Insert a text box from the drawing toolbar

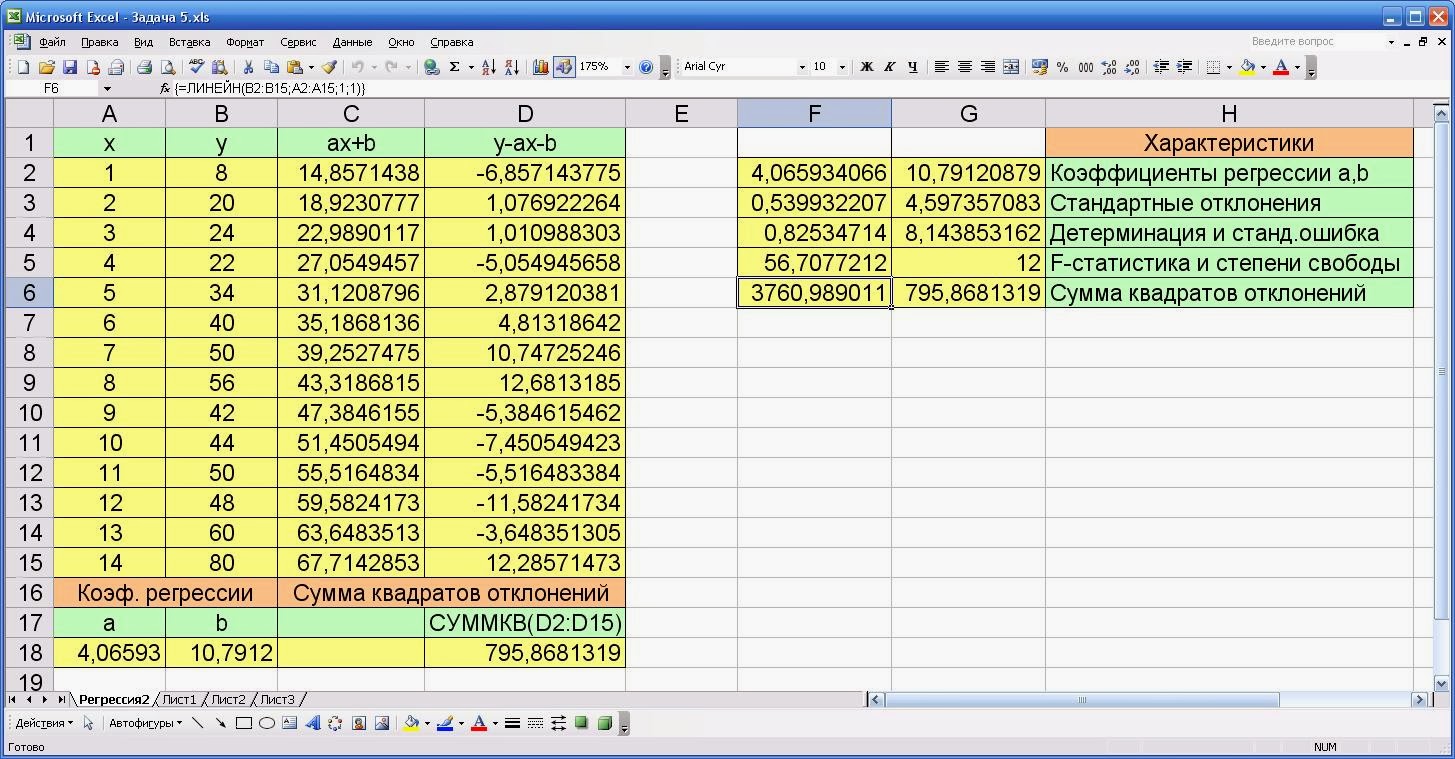pyautogui.click(x=290, y=723)
